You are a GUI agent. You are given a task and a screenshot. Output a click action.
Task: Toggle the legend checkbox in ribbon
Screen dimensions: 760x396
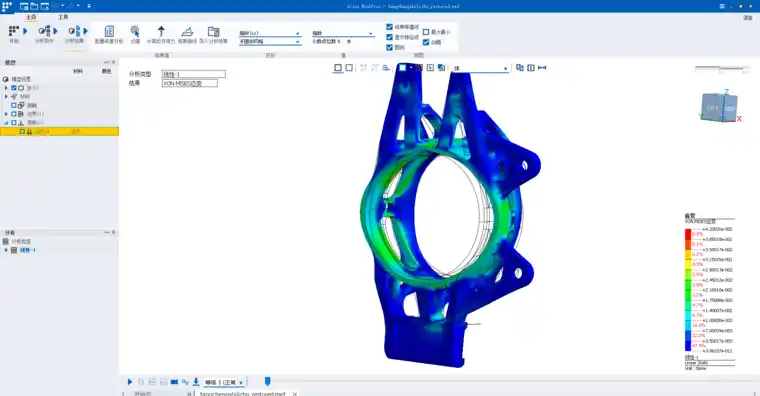[x=389, y=48]
